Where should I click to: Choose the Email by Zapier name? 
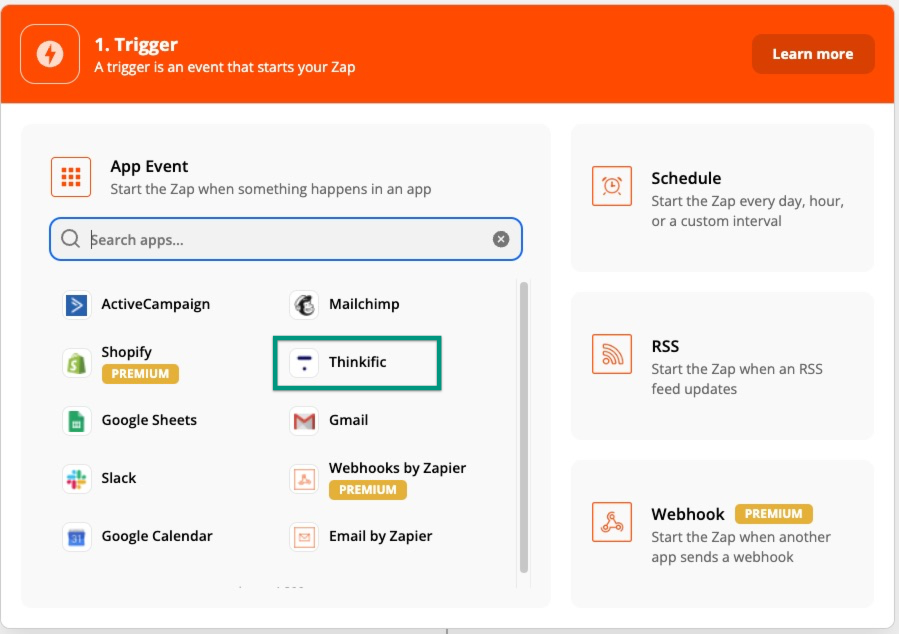[x=381, y=536]
